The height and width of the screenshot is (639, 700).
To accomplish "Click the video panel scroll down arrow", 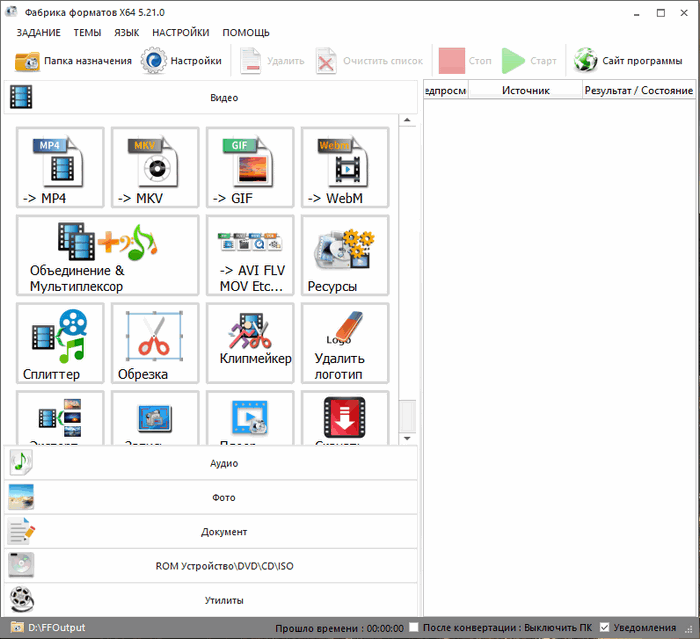I will coord(407,439).
